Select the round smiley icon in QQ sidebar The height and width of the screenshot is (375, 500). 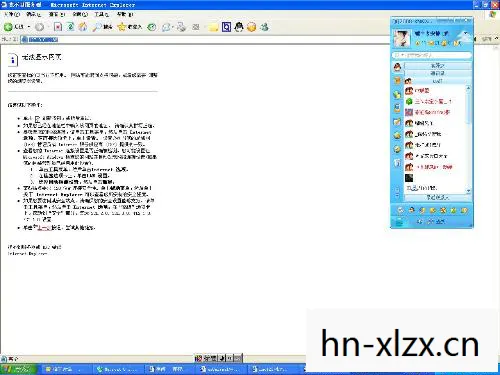[x=397, y=149]
